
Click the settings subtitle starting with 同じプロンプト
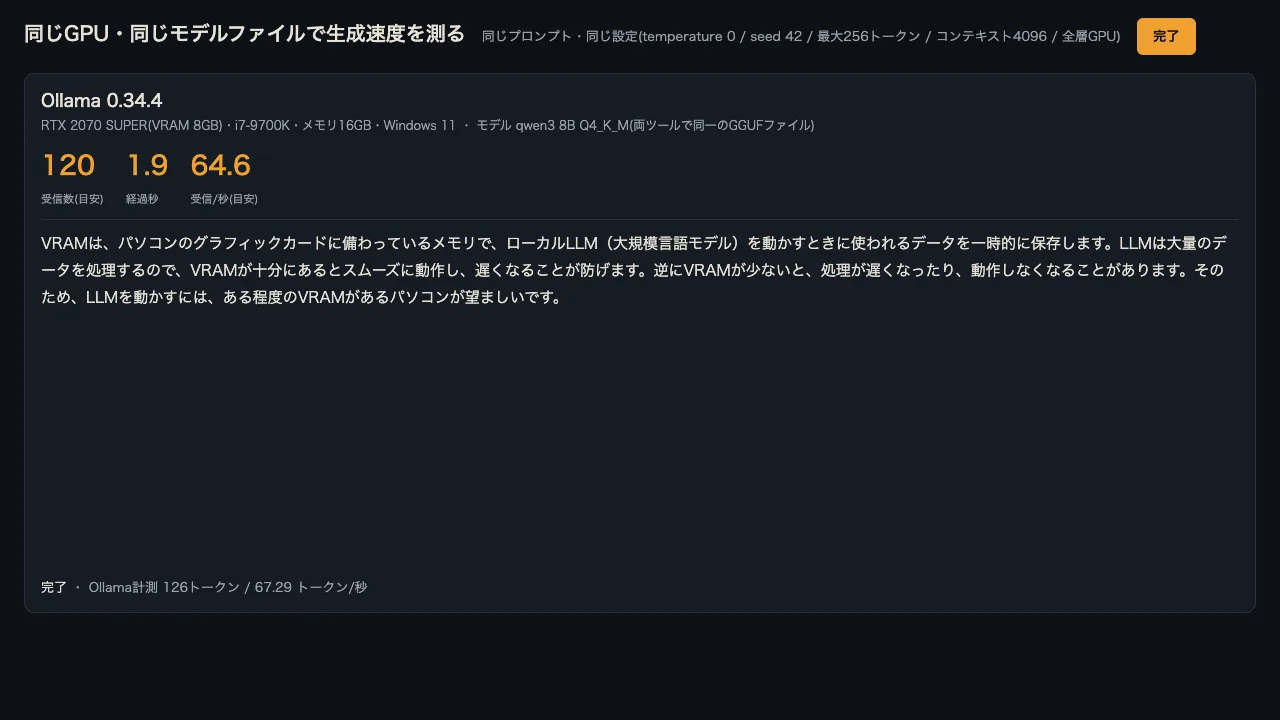click(x=801, y=36)
